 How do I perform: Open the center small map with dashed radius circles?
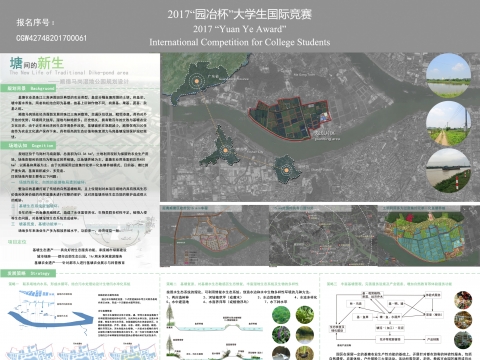[323, 236]
